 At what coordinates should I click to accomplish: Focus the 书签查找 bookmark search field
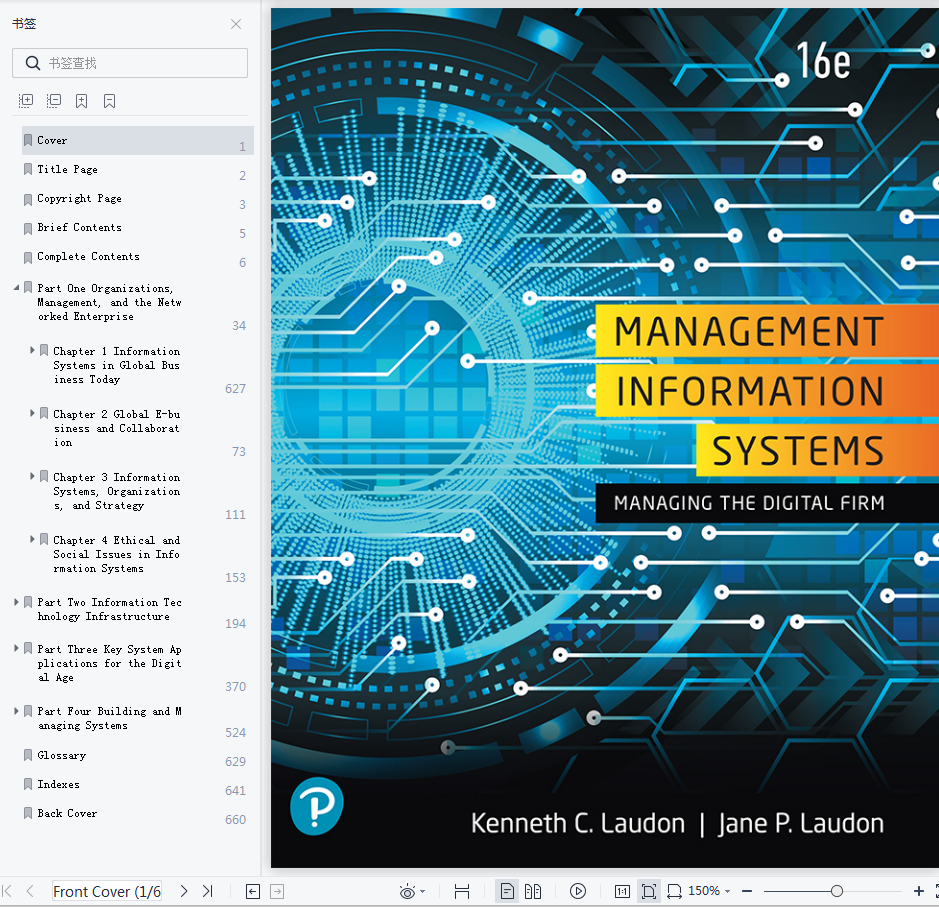point(130,63)
